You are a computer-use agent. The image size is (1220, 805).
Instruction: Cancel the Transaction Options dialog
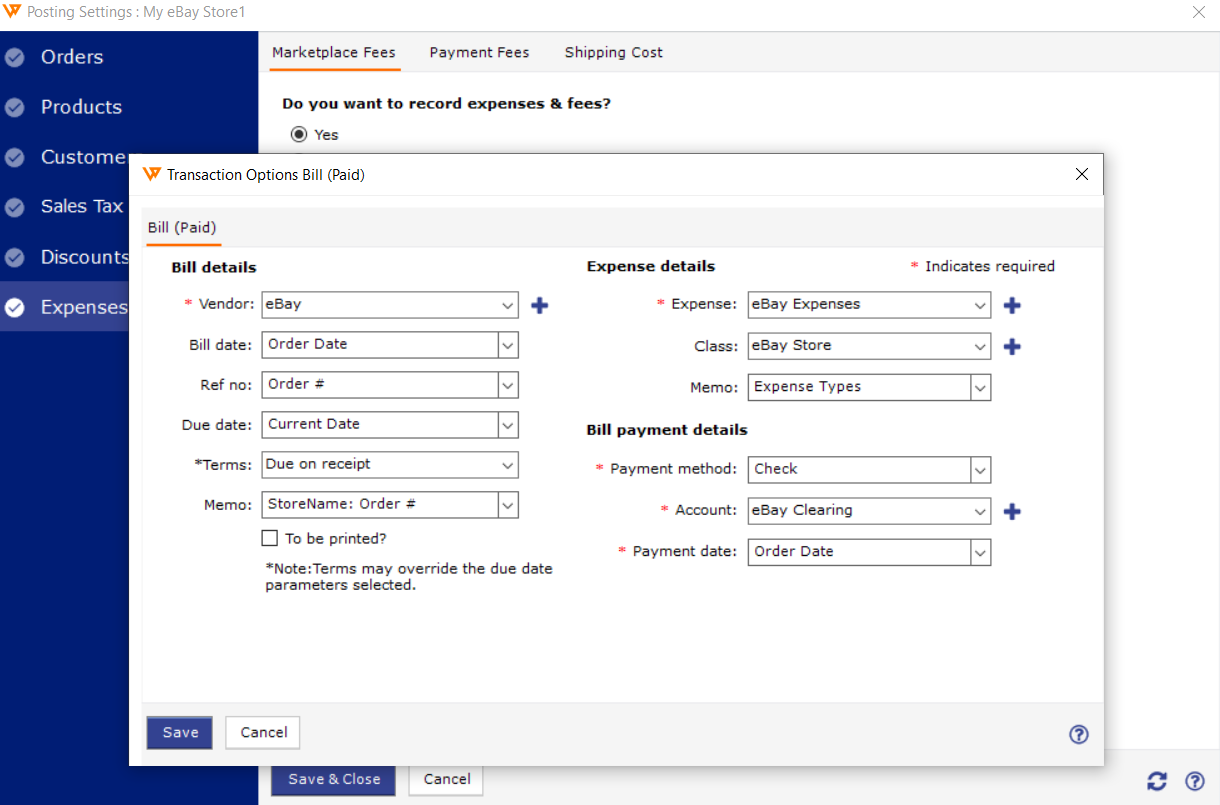[x=264, y=732]
